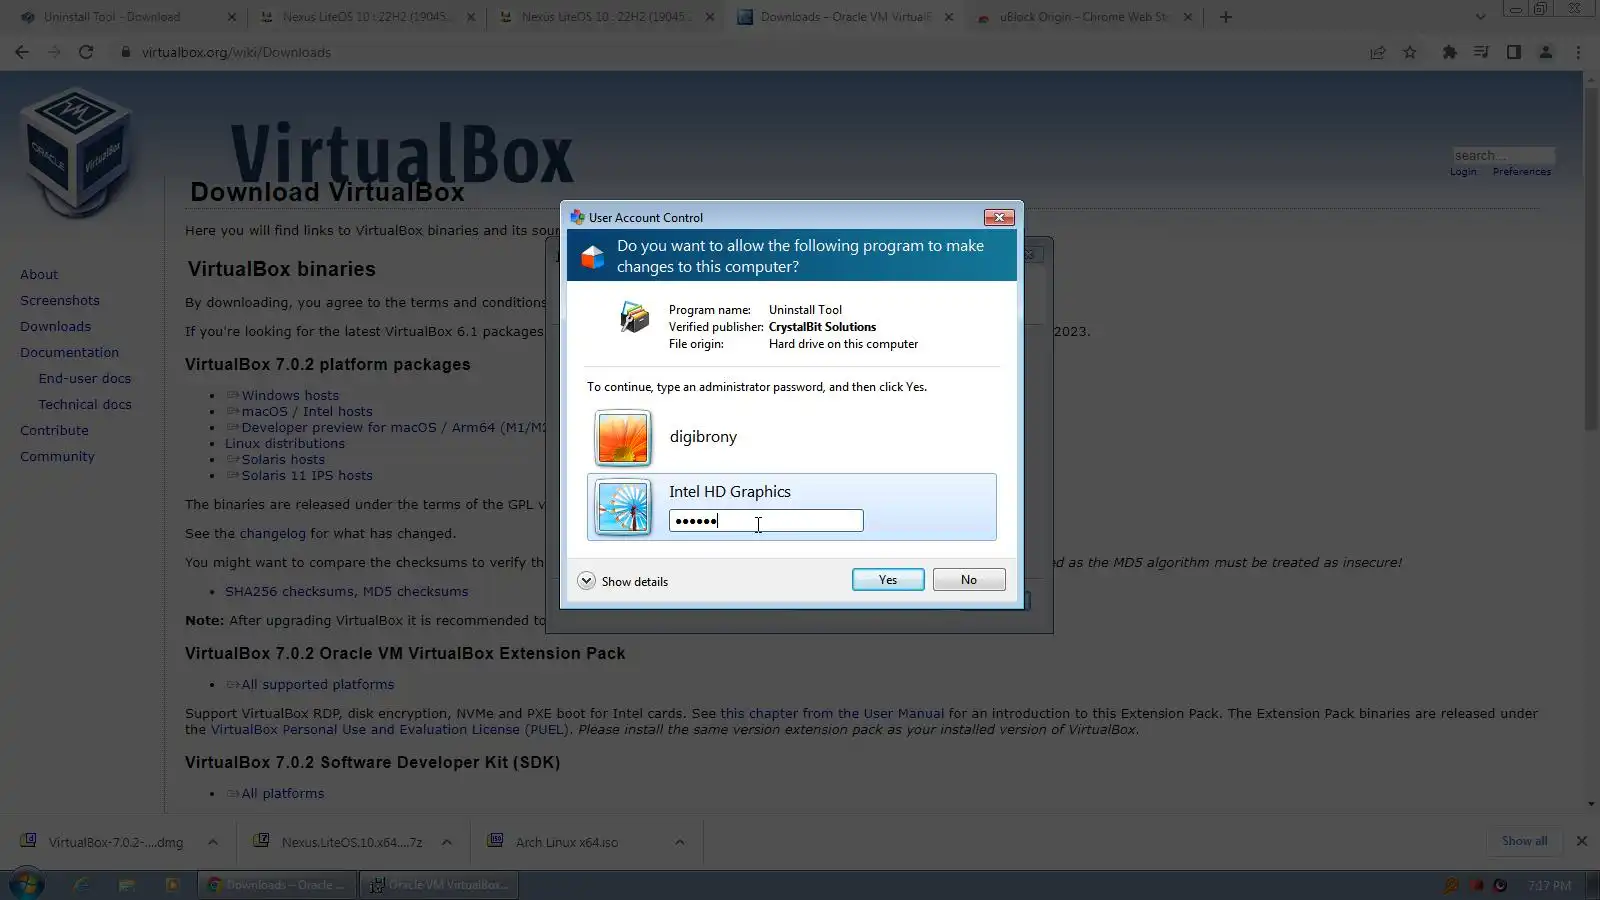Go back in the browser
This screenshot has width=1600, height=900.
[22, 52]
